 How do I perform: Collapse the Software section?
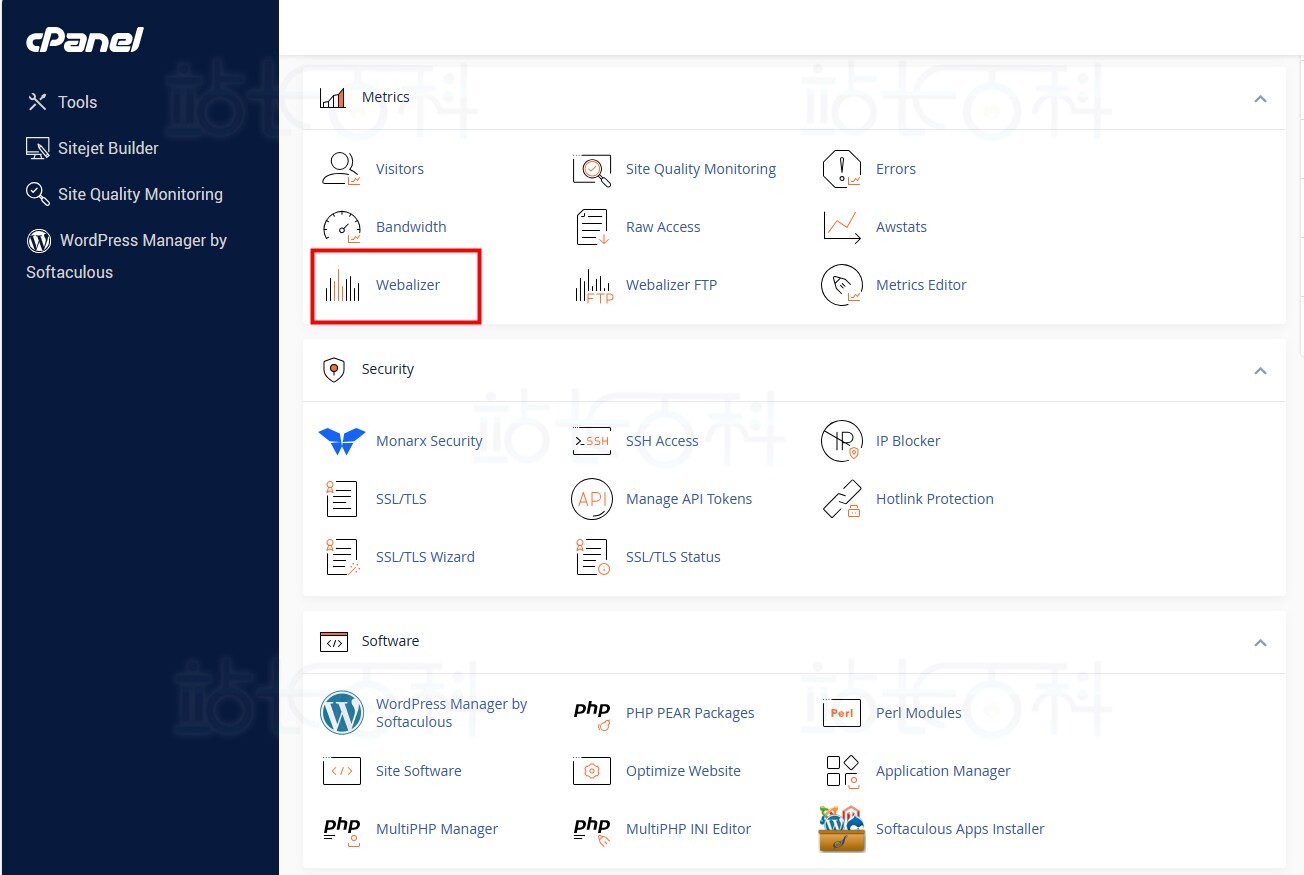click(1260, 642)
